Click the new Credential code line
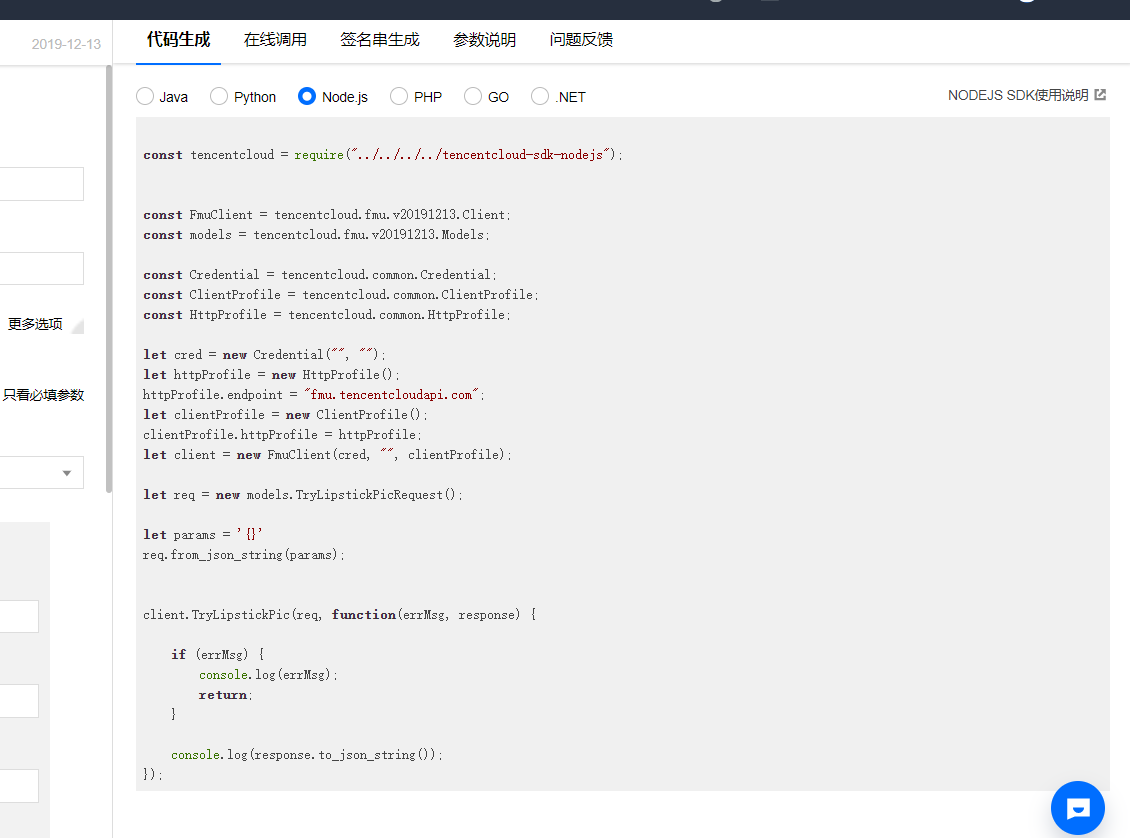Screen dimensions: 1130x838 (x=264, y=355)
